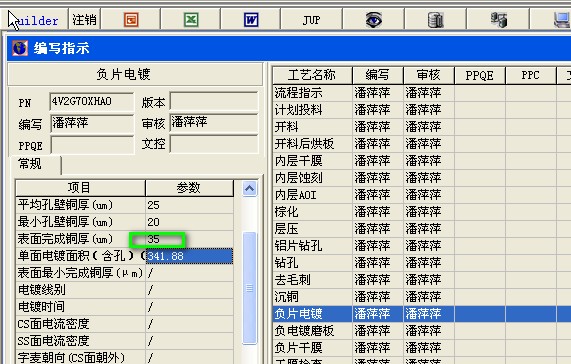Select the 铝片钻孔 process row
The image size is (571, 364).
pos(422,246)
